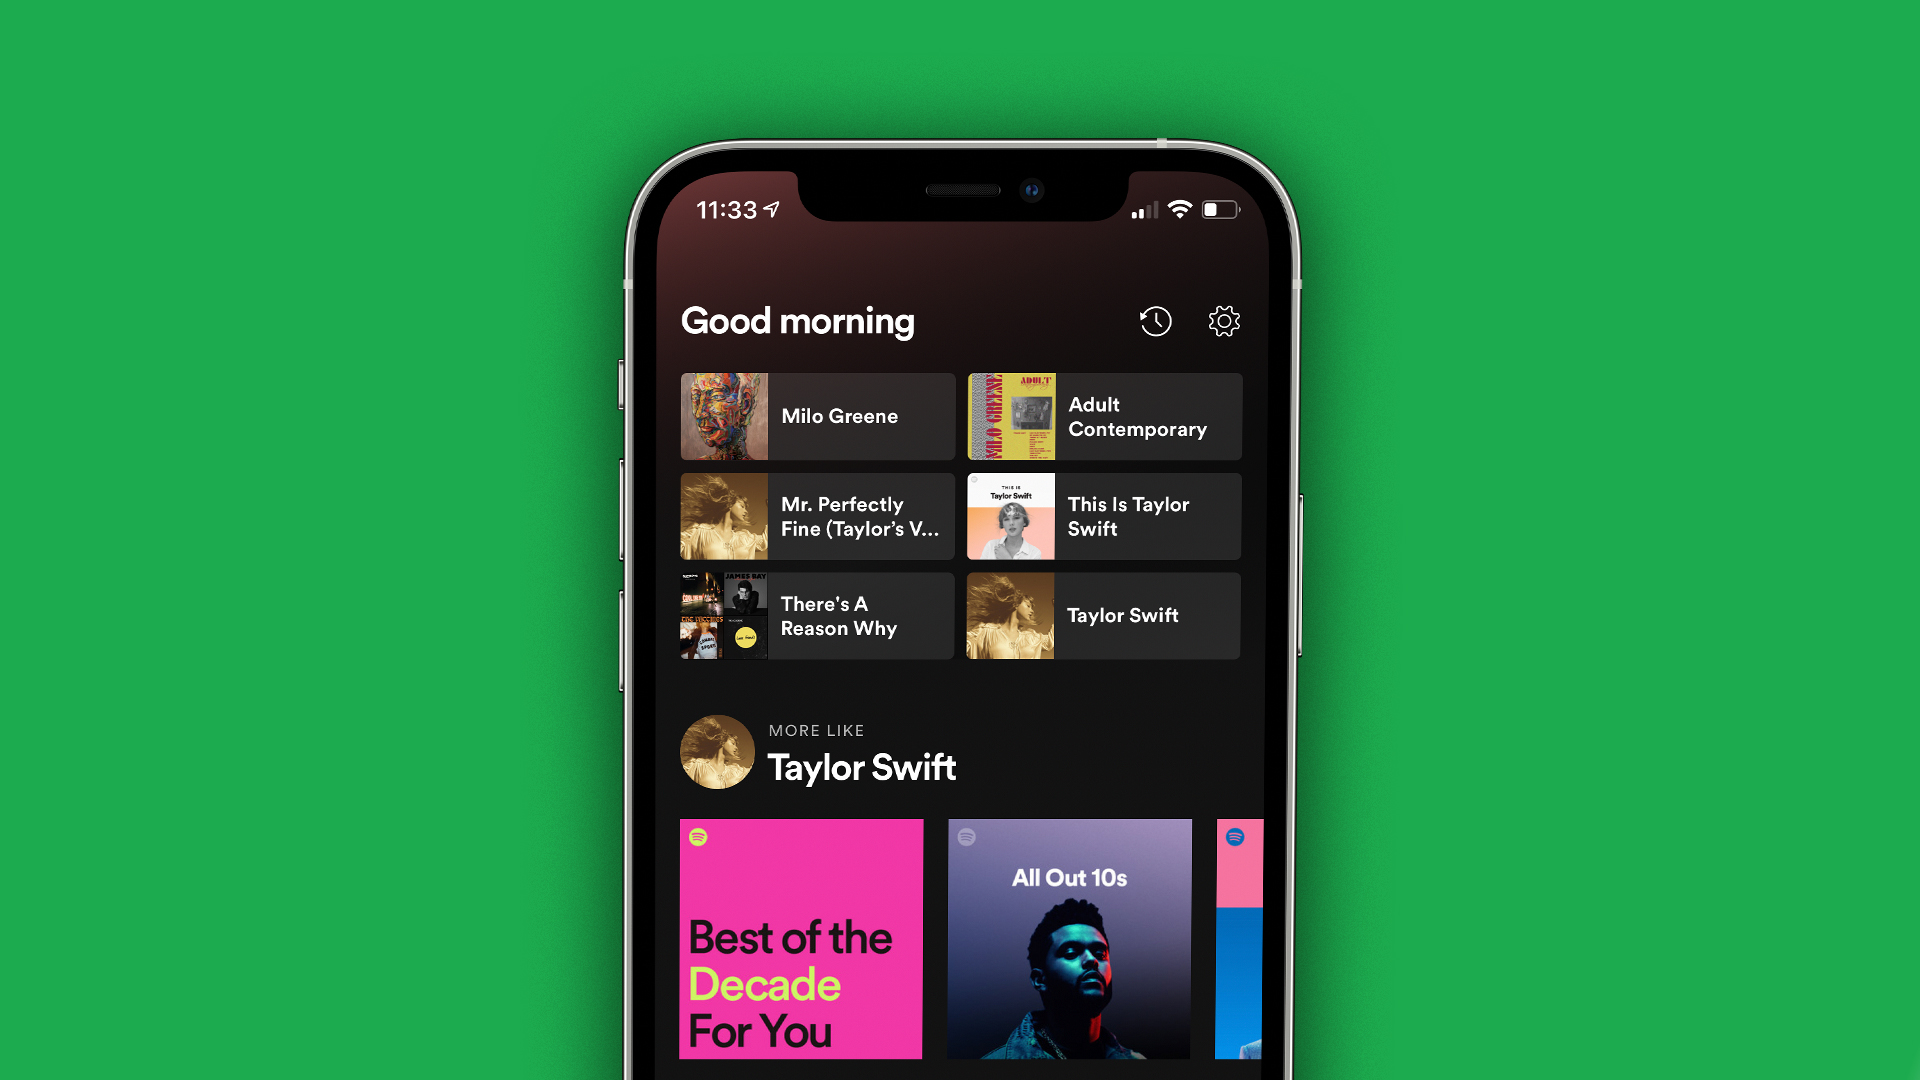Screen dimensions: 1920x1080
Task: Select There's A Reason Why playlist
Action: (x=816, y=616)
